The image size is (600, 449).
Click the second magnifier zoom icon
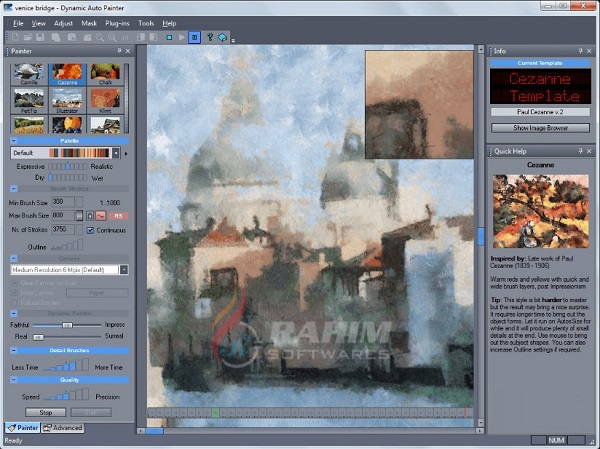pos(112,37)
